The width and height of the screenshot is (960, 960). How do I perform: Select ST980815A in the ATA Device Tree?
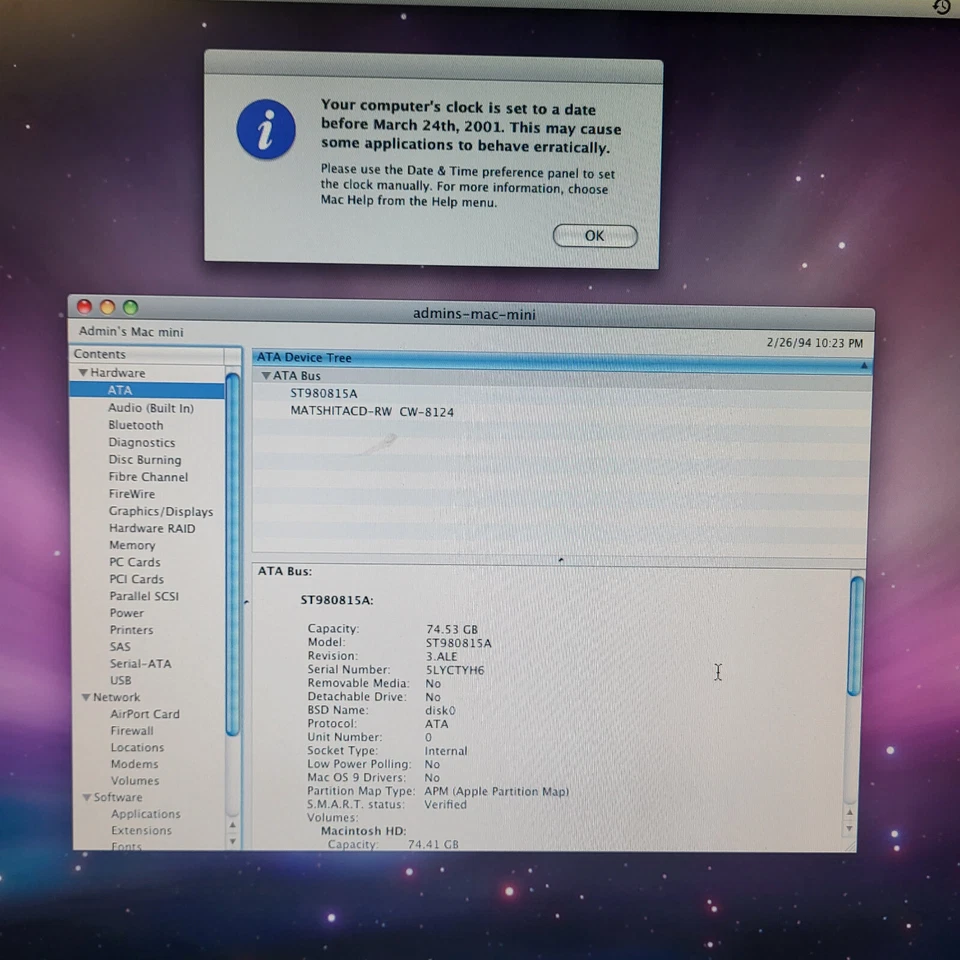322,393
